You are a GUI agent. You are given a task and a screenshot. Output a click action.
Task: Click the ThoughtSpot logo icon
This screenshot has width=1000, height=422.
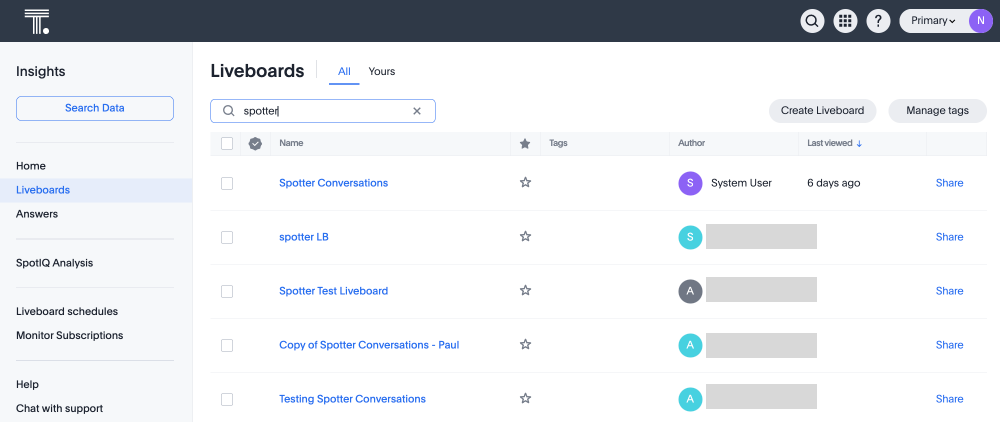pyautogui.click(x=37, y=21)
